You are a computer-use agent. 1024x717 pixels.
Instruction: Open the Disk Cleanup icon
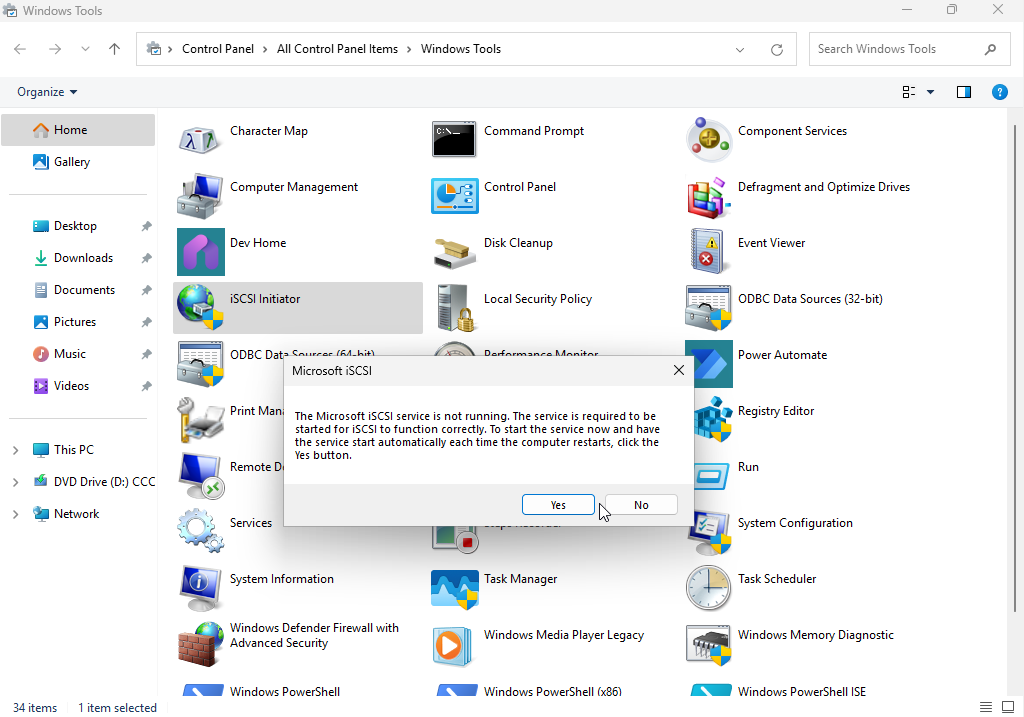[454, 251]
